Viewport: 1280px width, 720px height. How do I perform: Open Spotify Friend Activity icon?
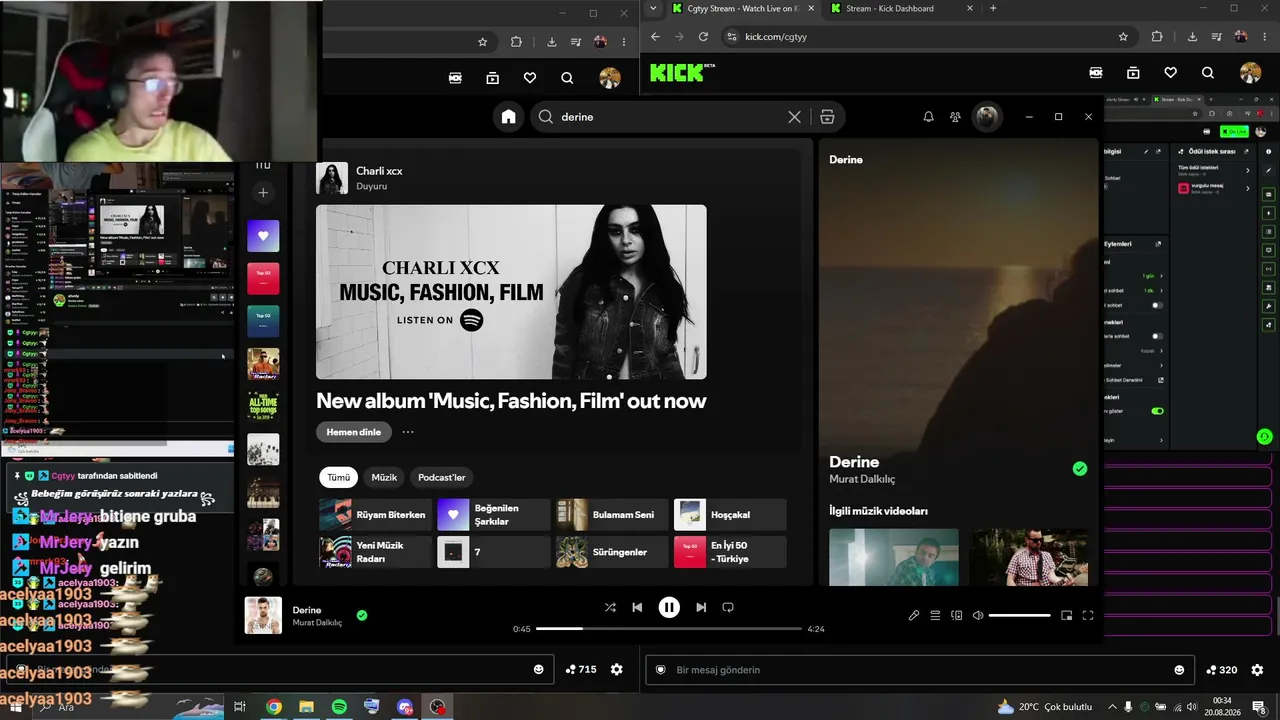955,117
